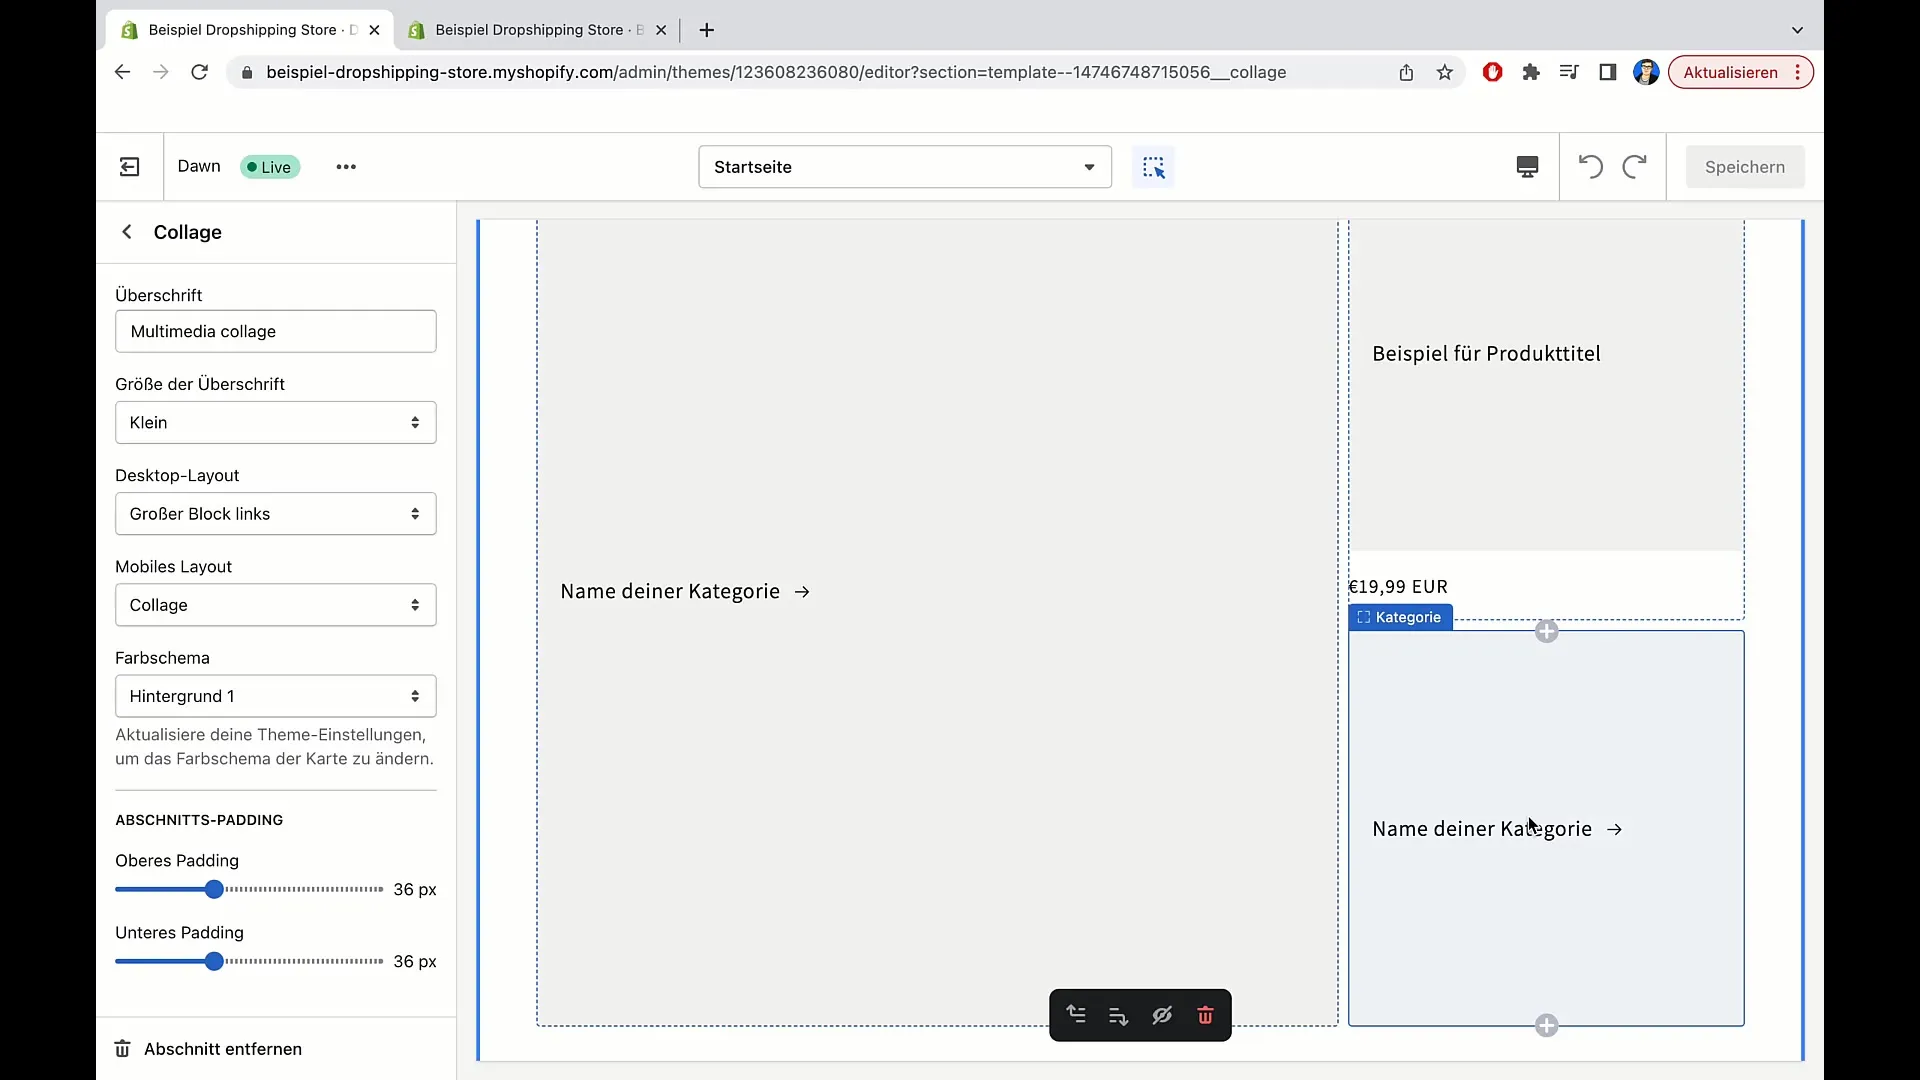This screenshot has width=1920, height=1080.
Task: Redo the last change
Action: (1634, 167)
